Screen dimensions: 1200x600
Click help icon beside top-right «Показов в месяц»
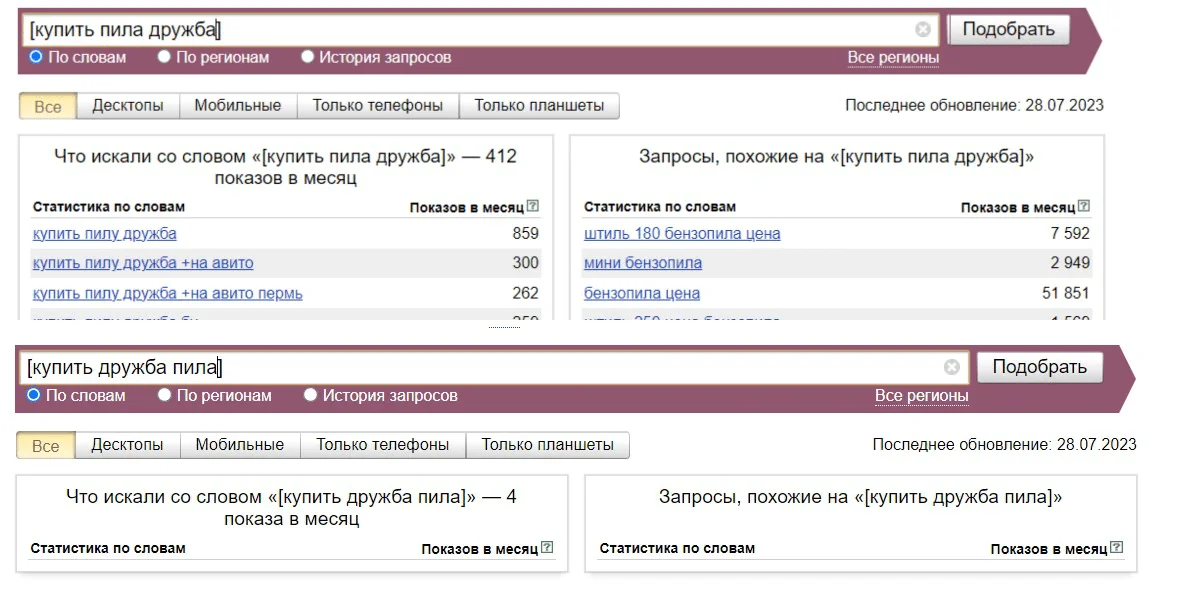(1084, 207)
